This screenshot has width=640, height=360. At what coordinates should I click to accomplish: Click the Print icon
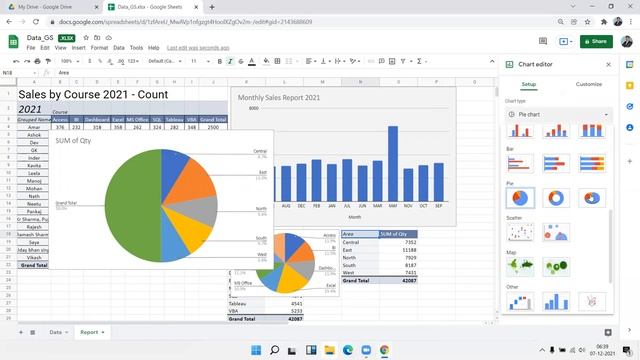point(38,61)
